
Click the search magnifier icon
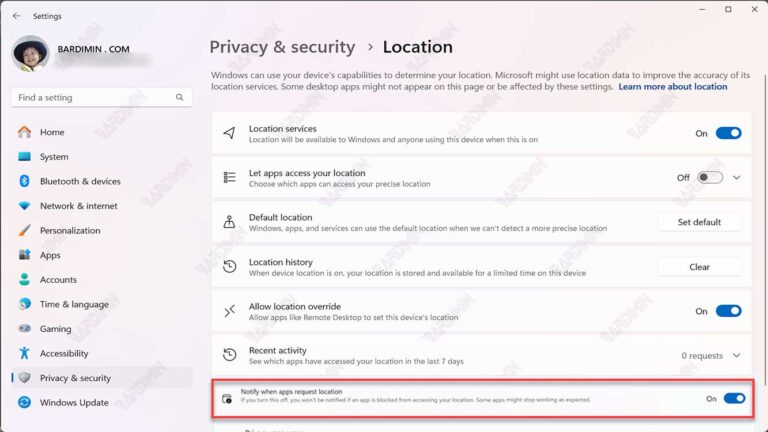[180, 97]
